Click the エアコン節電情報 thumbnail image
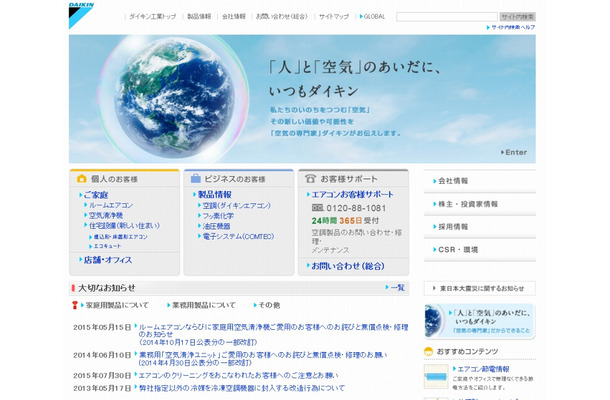This screenshot has width=610, height=400. pyautogui.click(x=436, y=377)
